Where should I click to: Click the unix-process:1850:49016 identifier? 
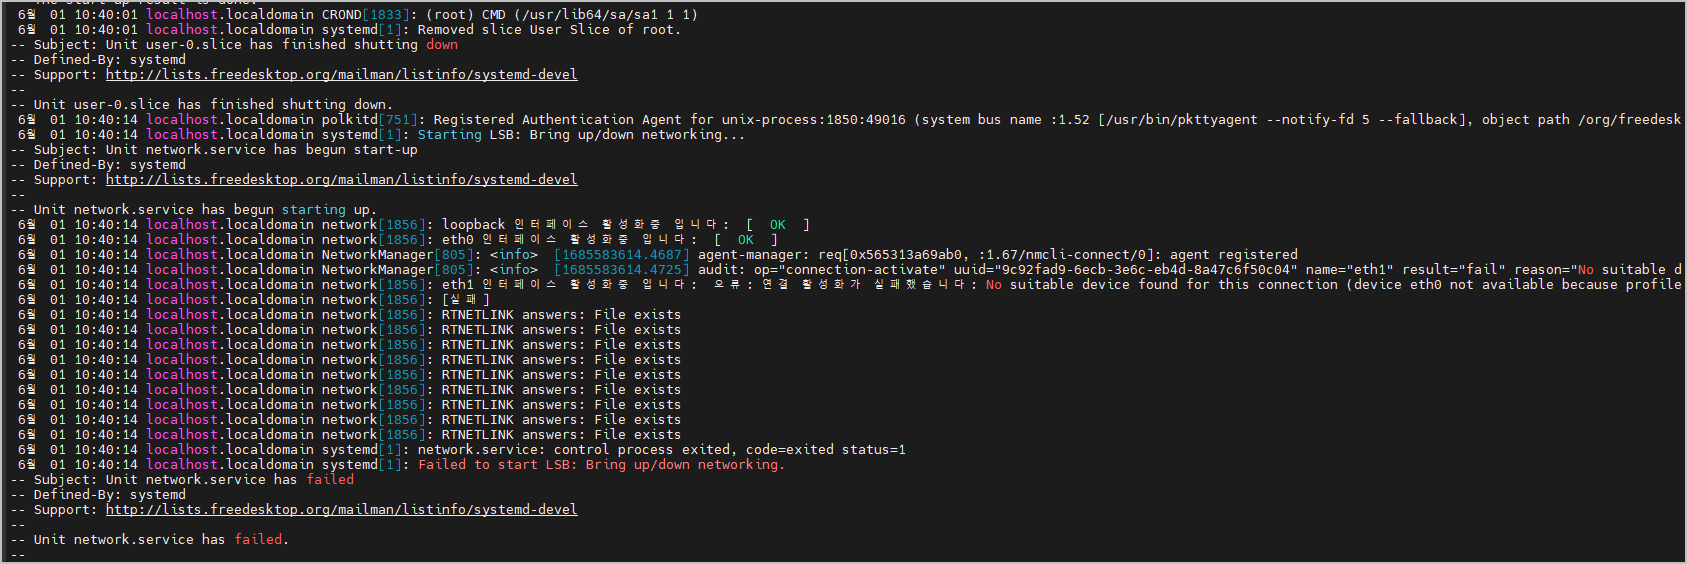pyautogui.click(x=814, y=120)
